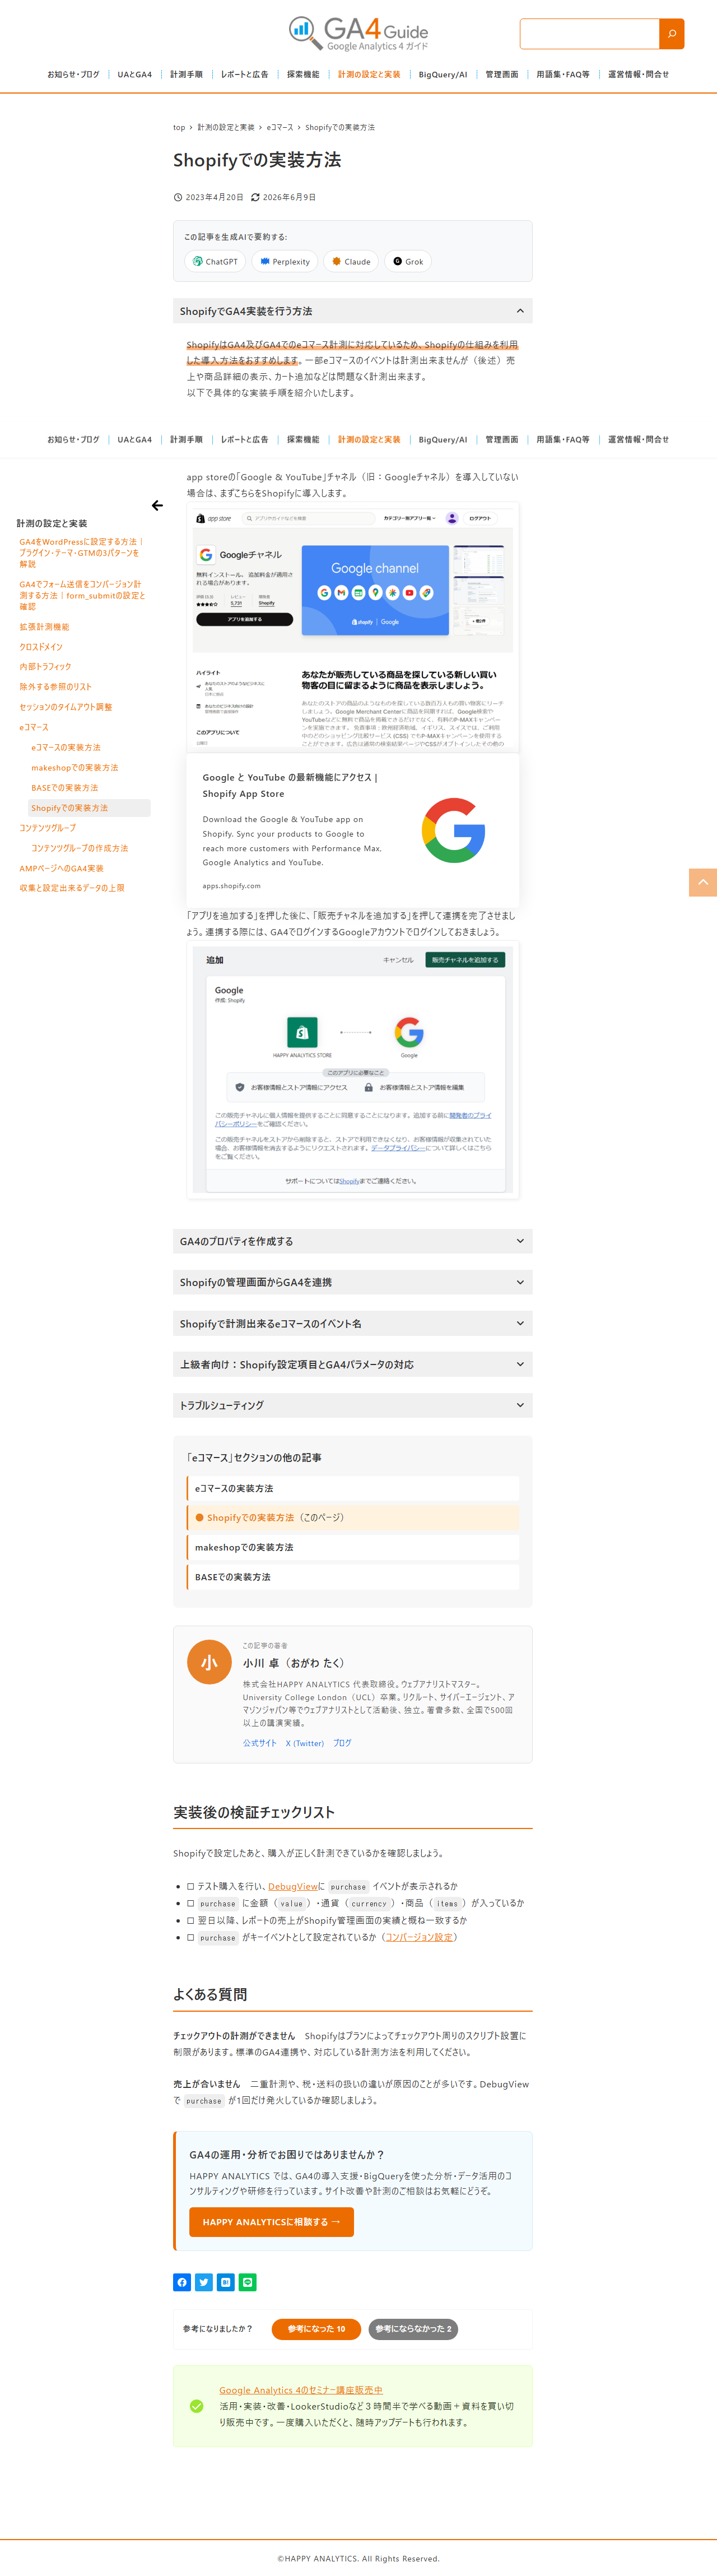Click the orange author avatar circle
This screenshot has width=717, height=2576.
(209, 1662)
